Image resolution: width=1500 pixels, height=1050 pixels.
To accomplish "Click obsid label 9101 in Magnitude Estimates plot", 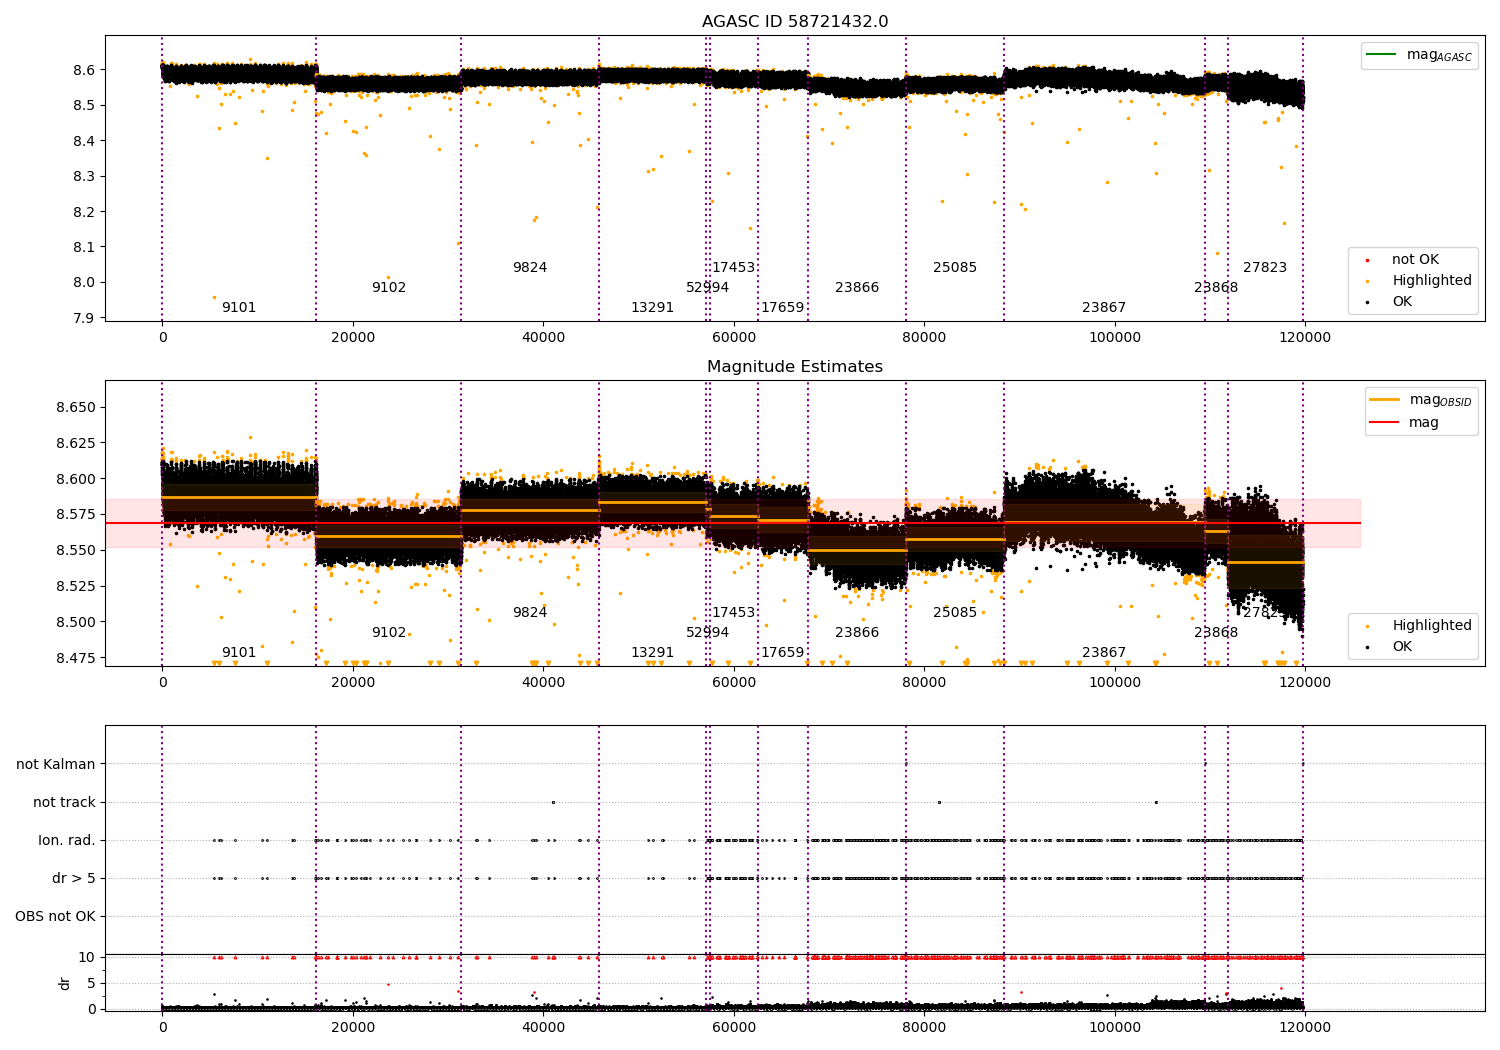I will (x=239, y=653).
